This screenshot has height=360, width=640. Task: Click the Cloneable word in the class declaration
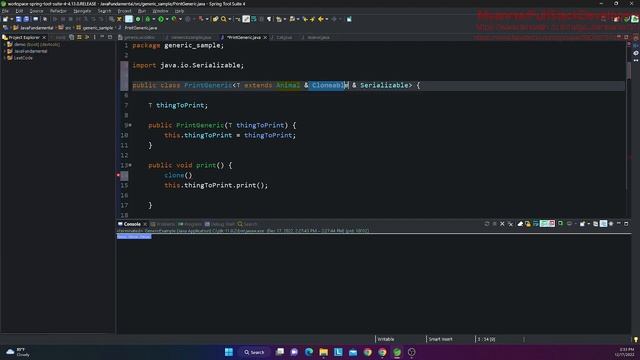(x=330, y=85)
